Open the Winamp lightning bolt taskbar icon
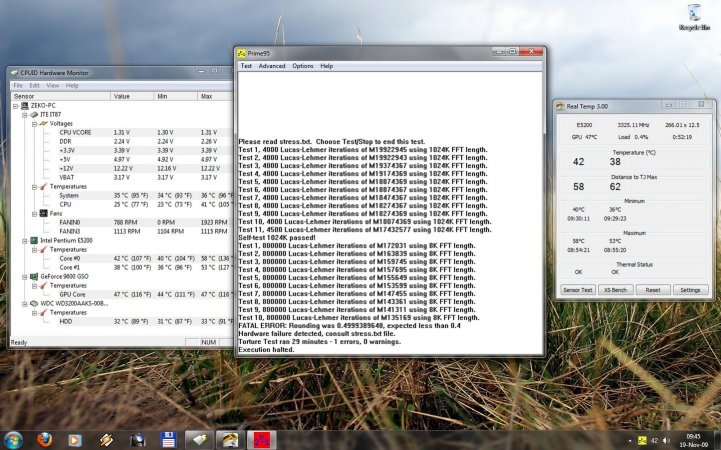This screenshot has height=450, width=721. (x=106, y=440)
